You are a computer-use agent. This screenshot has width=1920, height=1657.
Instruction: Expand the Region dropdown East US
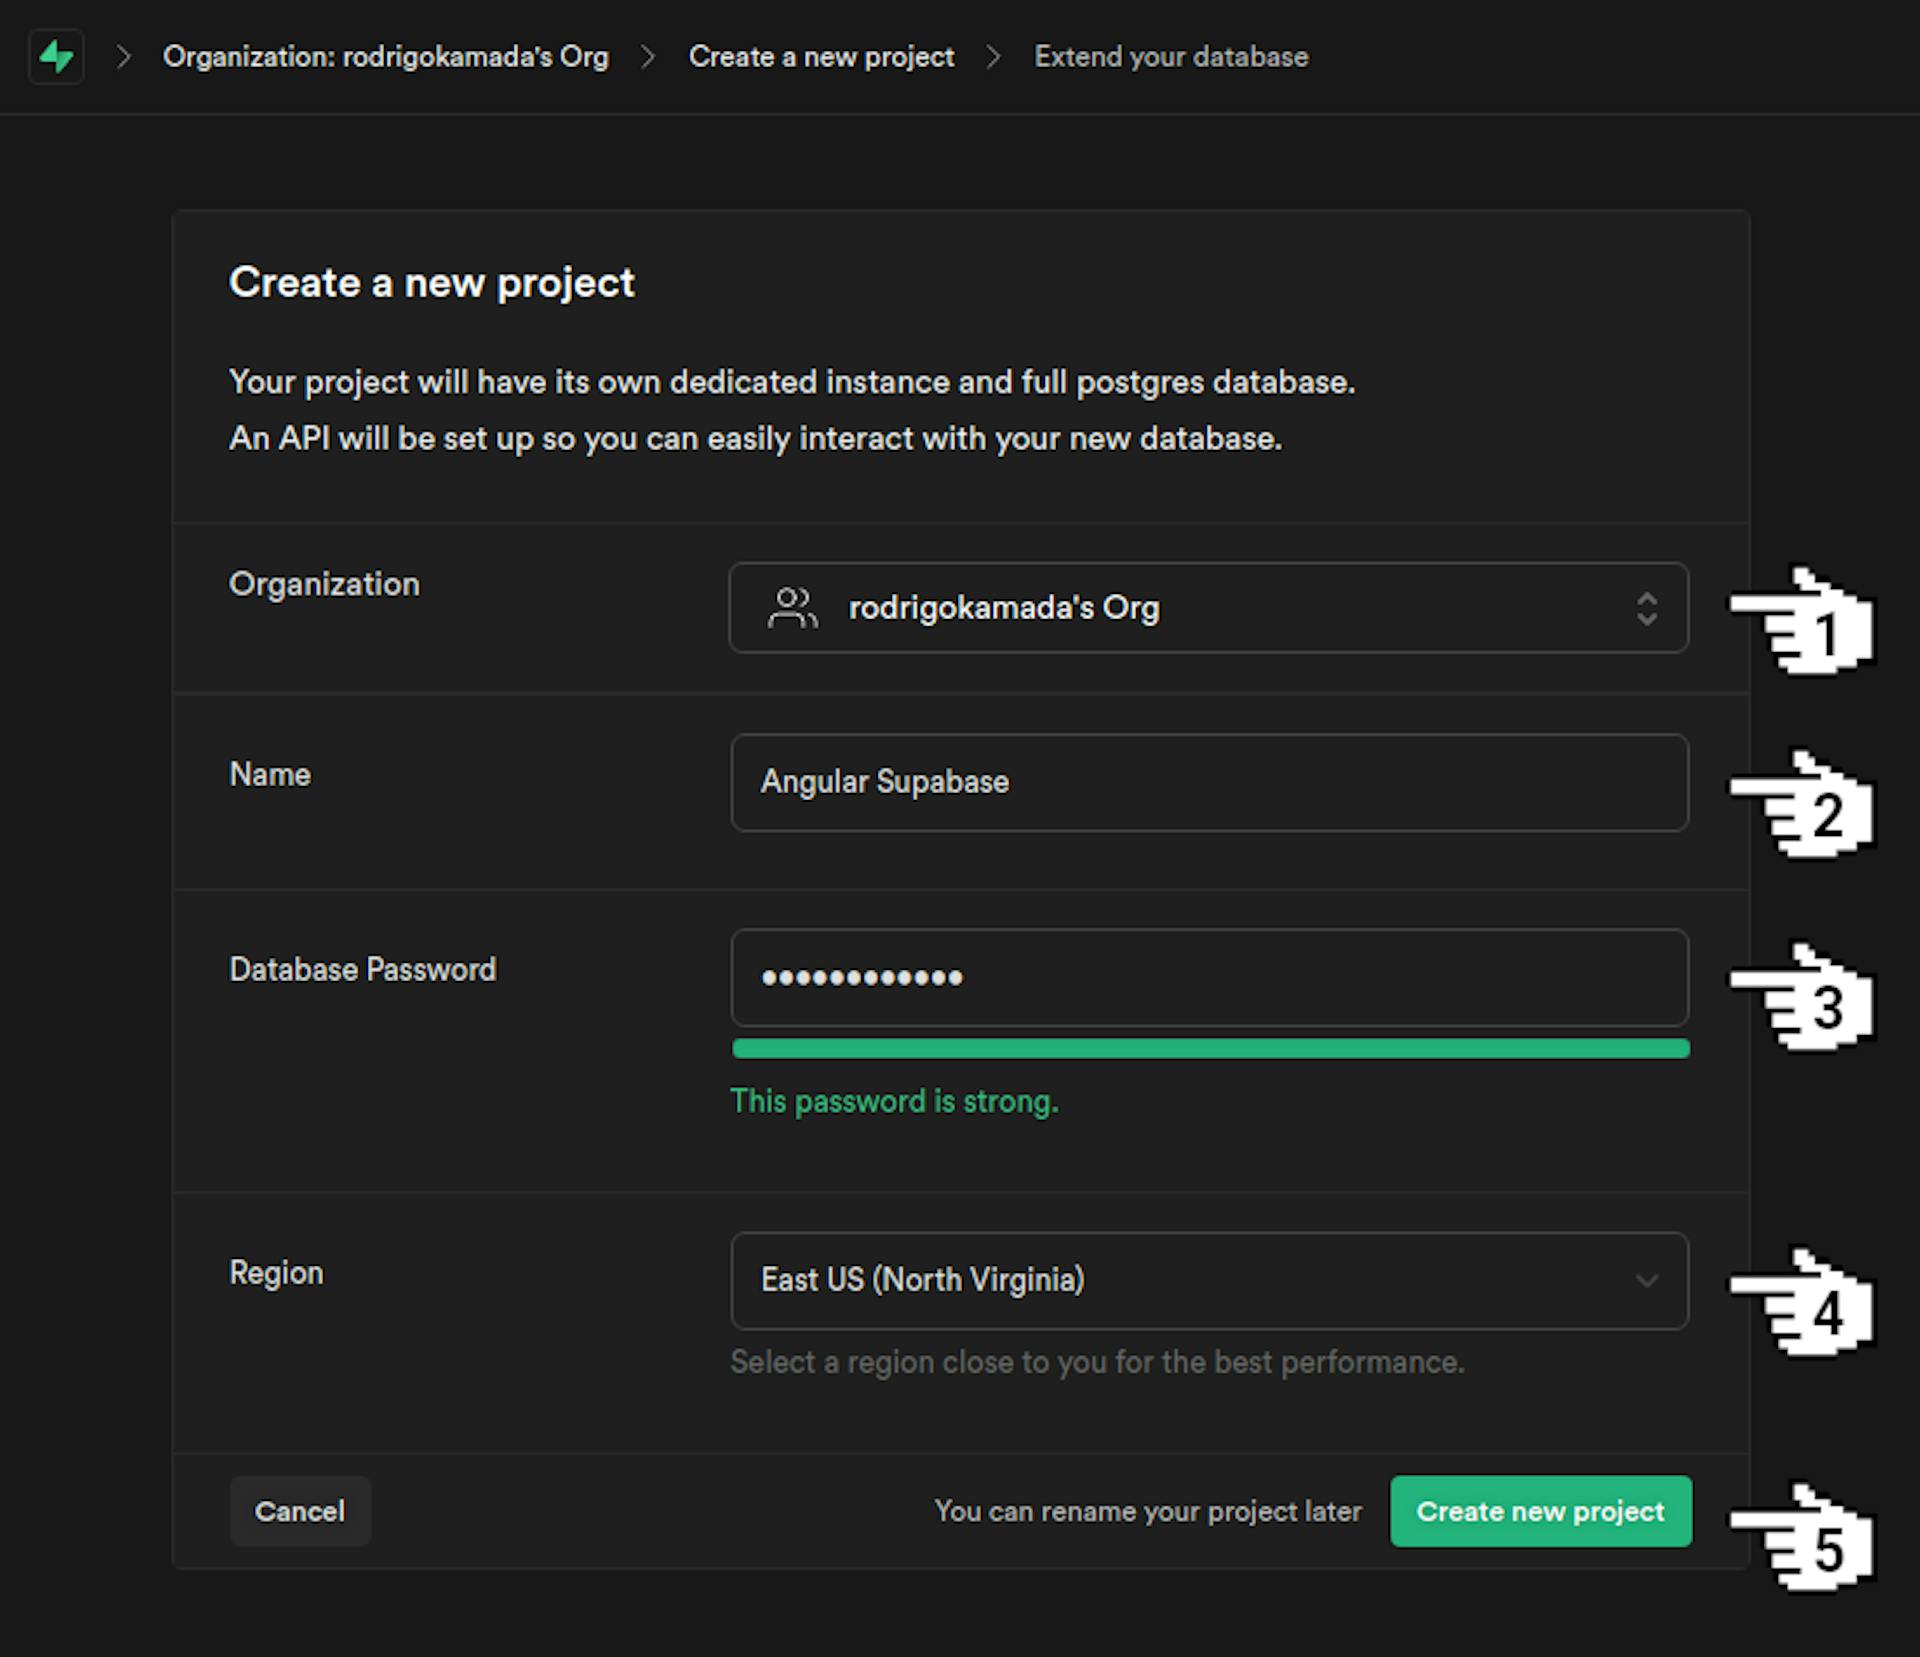(1207, 1281)
